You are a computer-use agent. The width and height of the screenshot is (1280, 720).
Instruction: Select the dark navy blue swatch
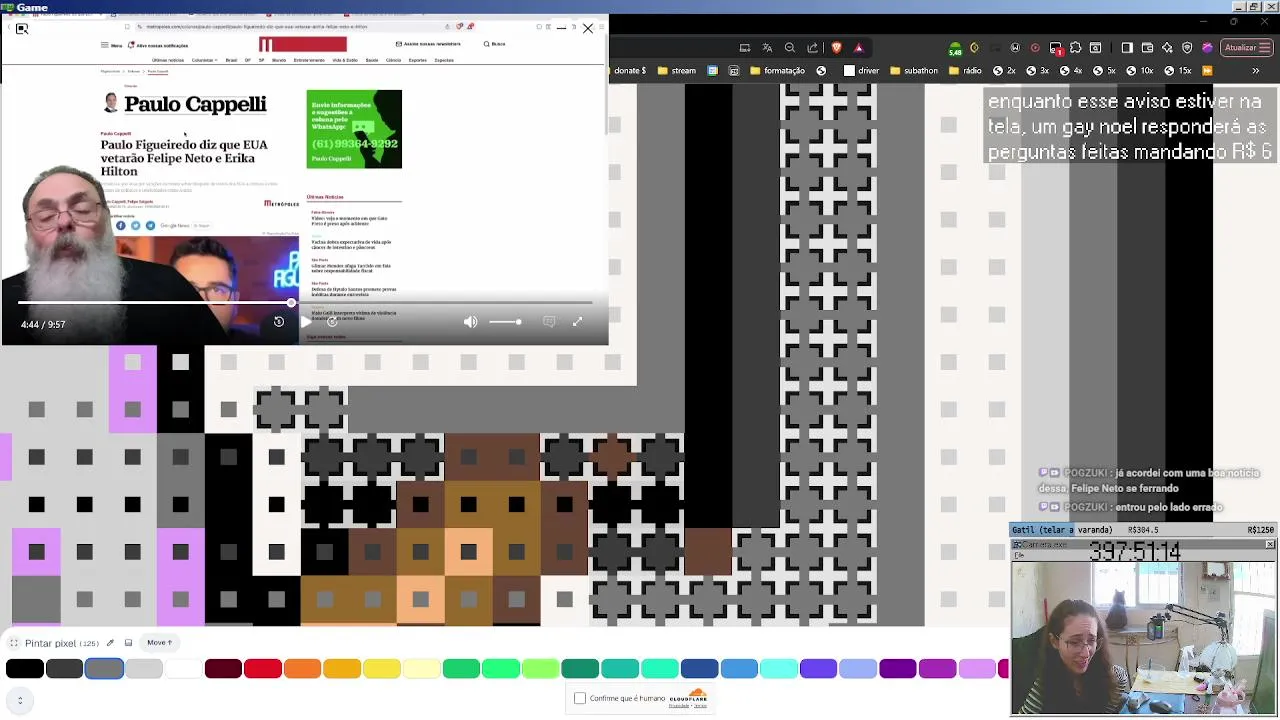coord(699,669)
